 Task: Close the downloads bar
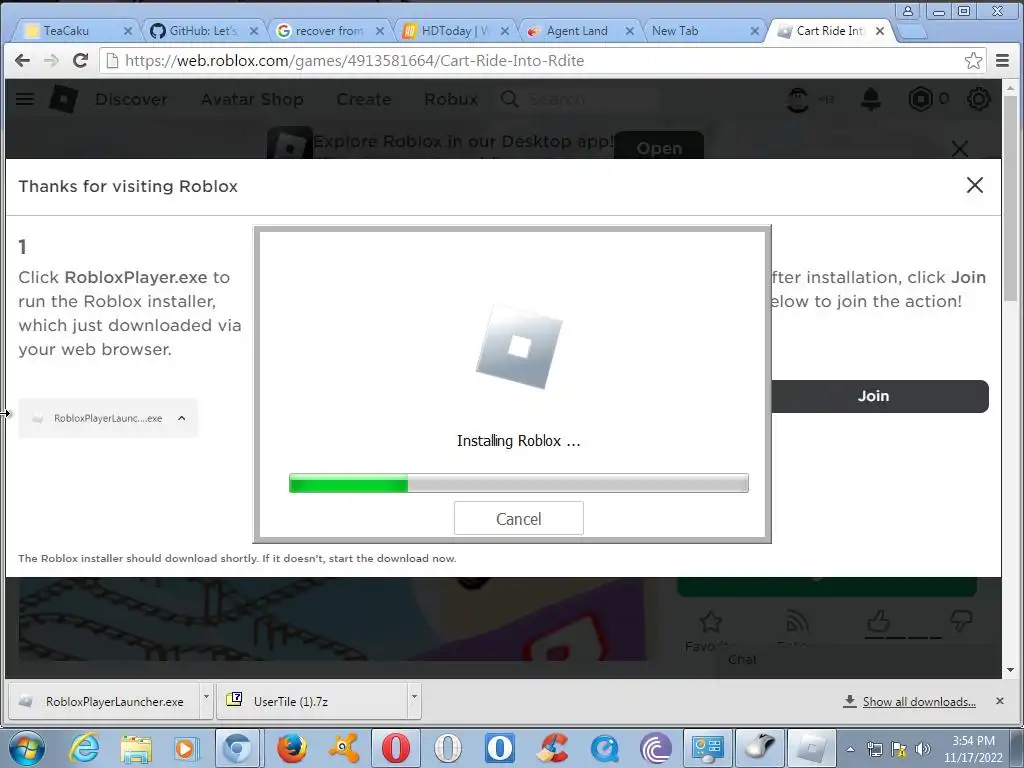tap(1000, 701)
